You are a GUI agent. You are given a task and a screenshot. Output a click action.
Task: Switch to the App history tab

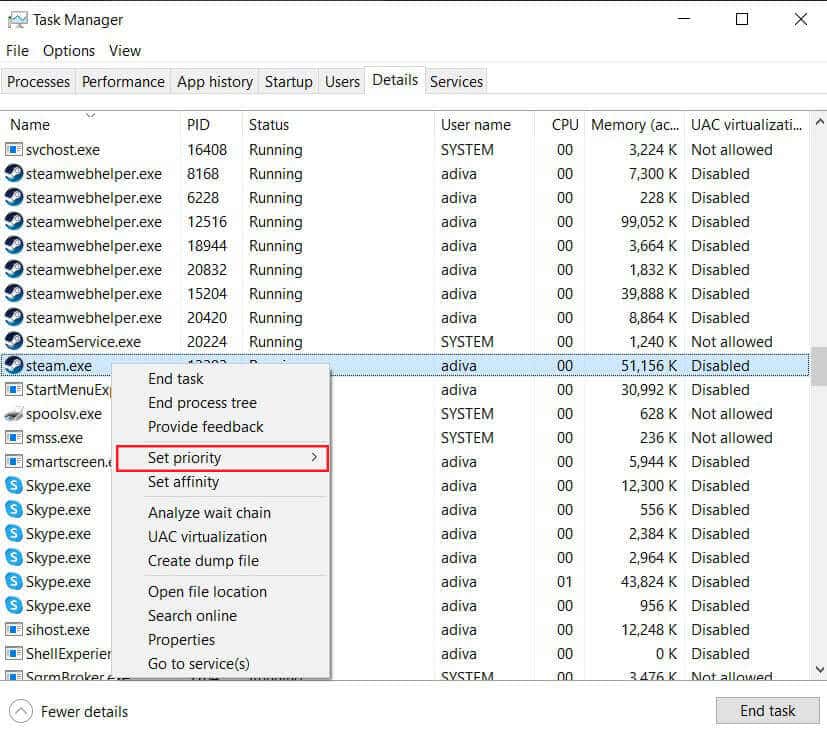click(x=215, y=82)
